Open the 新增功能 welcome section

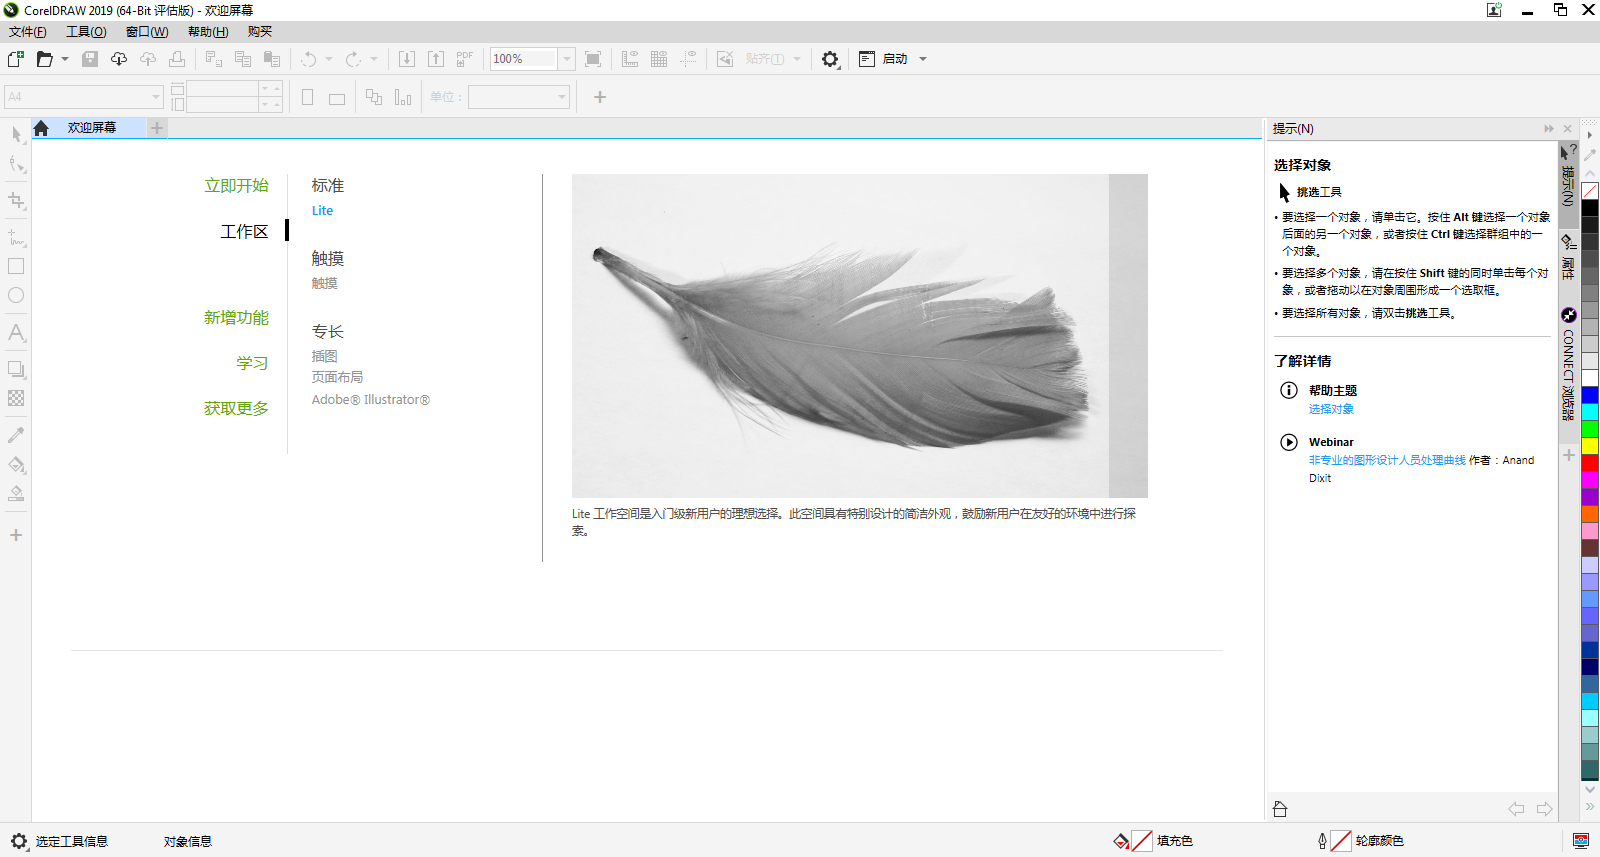[236, 318]
